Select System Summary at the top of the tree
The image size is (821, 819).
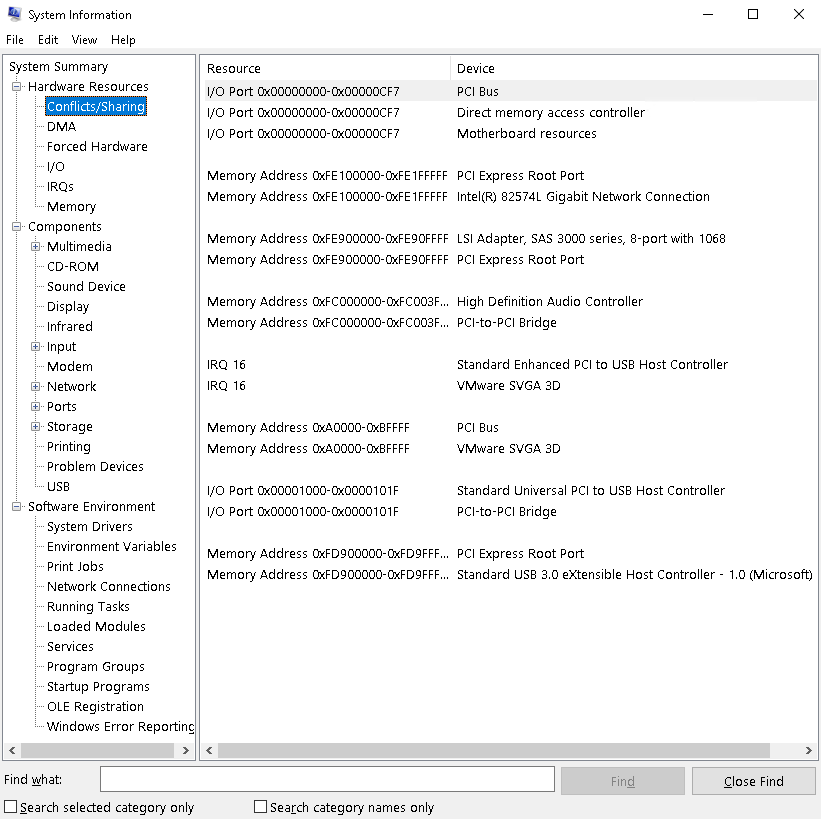click(x=58, y=66)
